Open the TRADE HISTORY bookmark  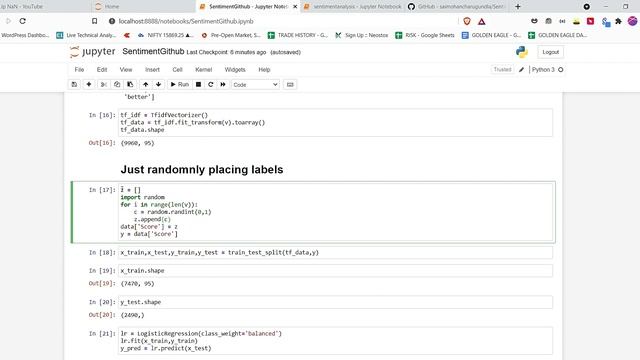click(x=298, y=36)
